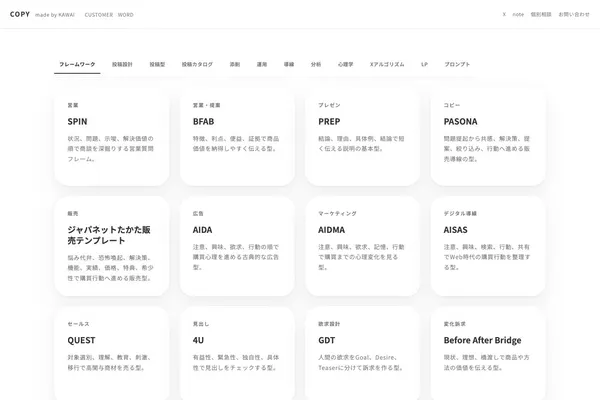Open the 4U headline framework card
The height and width of the screenshot is (400, 600).
tap(237, 353)
